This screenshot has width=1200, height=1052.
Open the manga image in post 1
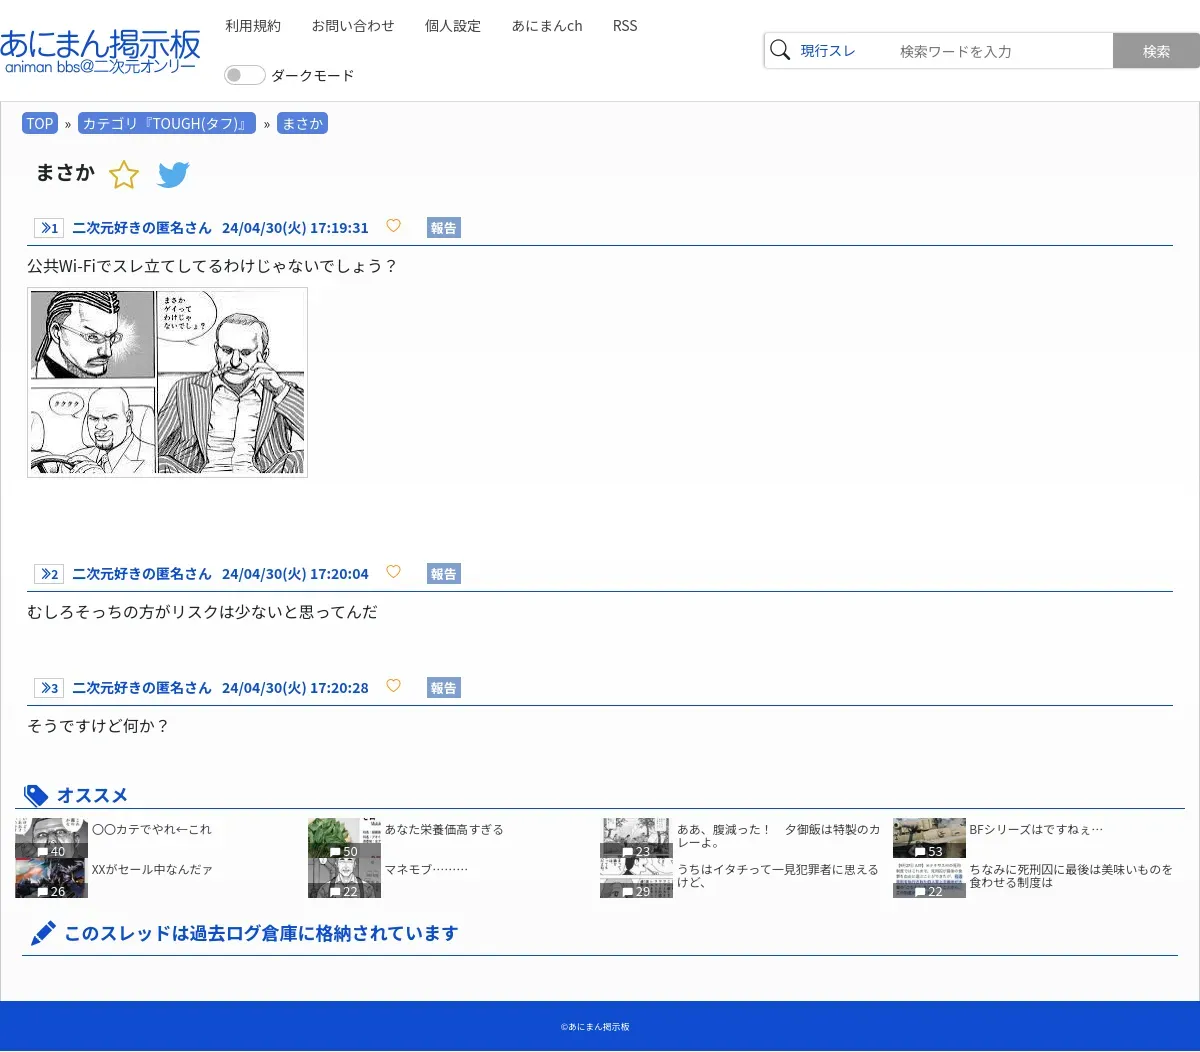coord(167,383)
